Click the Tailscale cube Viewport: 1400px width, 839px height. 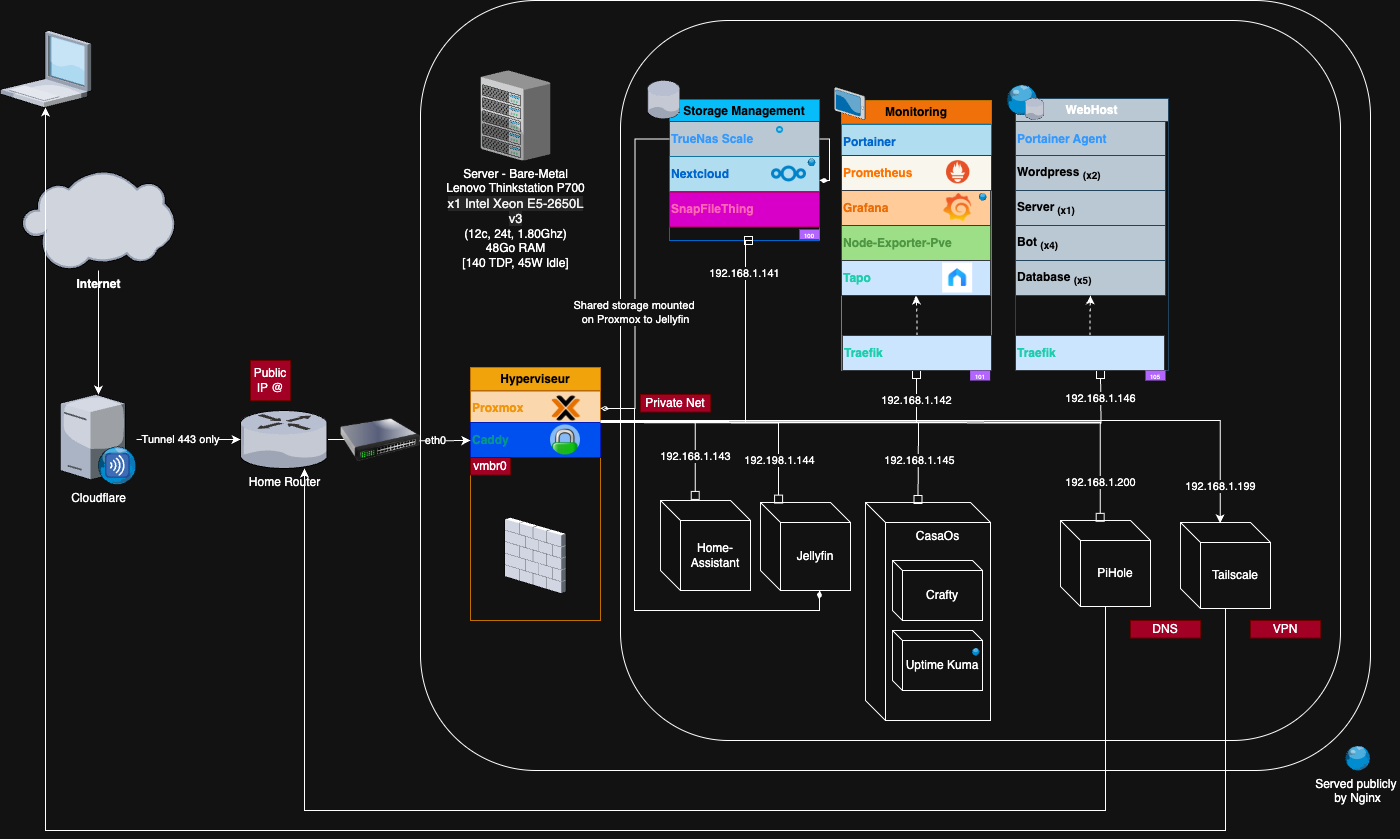pos(1225,565)
